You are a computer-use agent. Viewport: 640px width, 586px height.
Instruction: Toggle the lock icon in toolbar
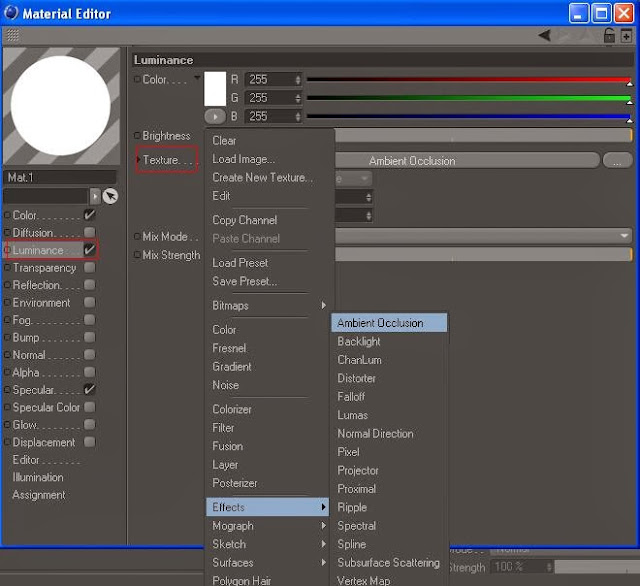pos(609,36)
